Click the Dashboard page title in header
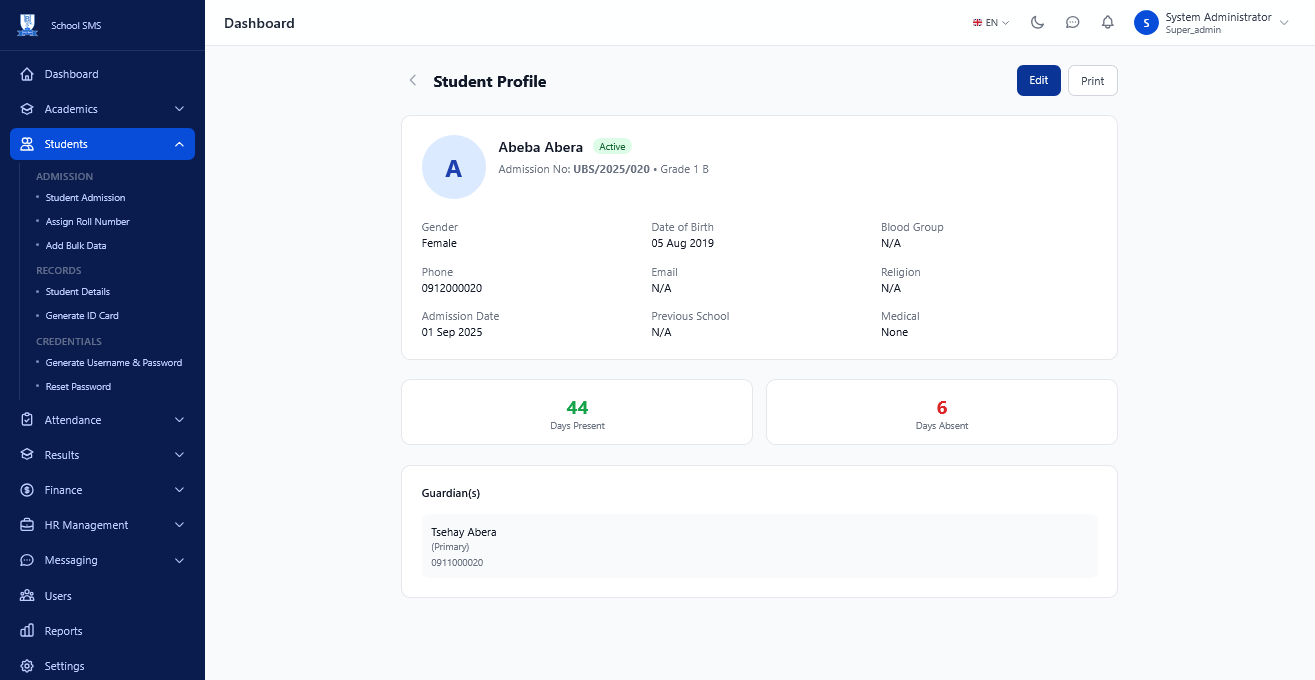This screenshot has width=1315, height=680. [259, 23]
